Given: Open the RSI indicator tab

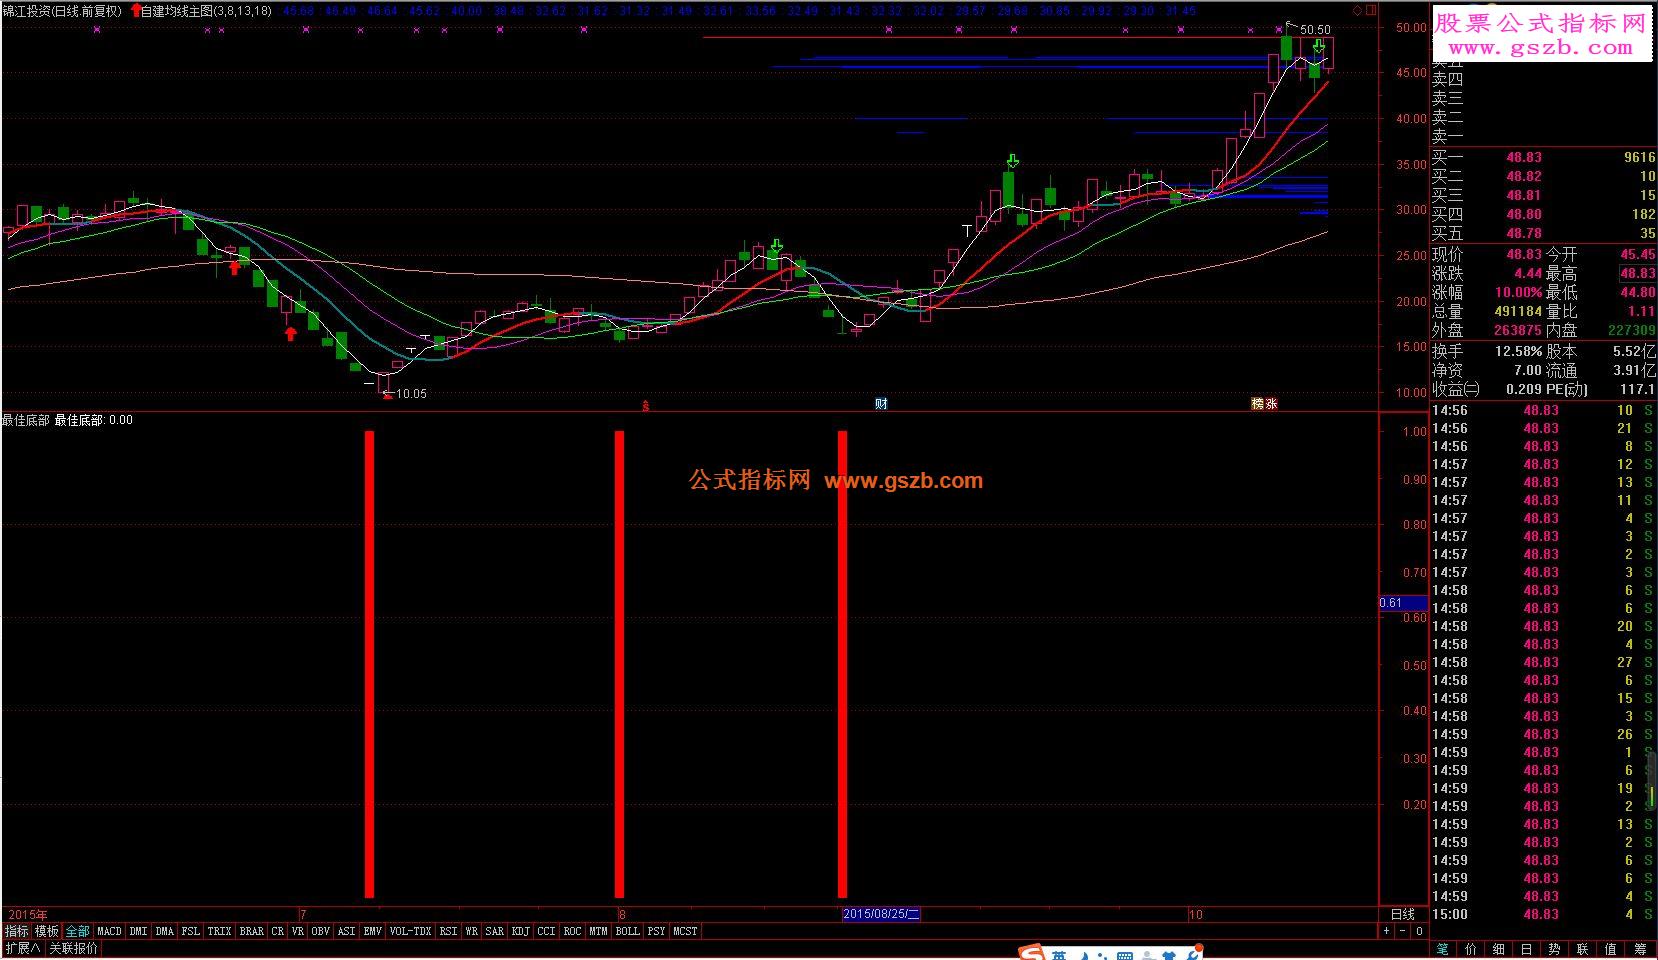Looking at the screenshot, I should 448,931.
